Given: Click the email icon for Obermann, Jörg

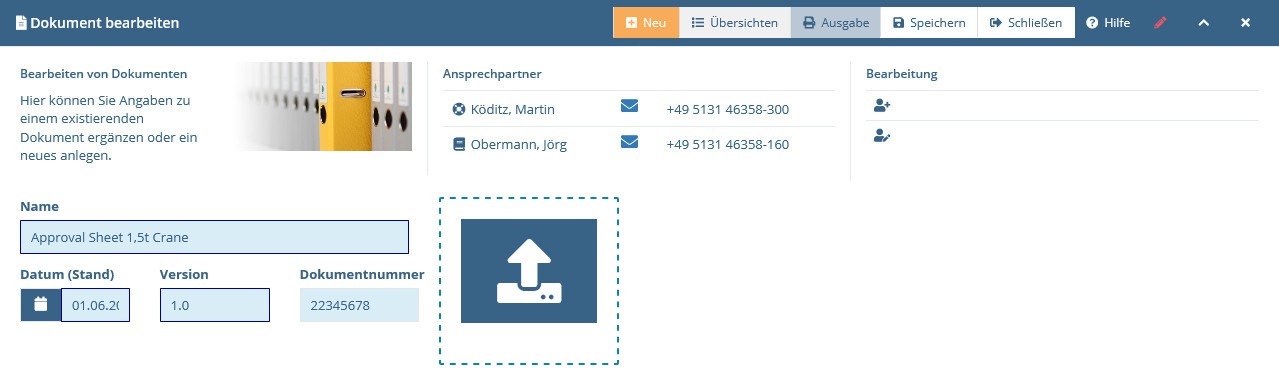Looking at the screenshot, I should click(x=629, y=142).
